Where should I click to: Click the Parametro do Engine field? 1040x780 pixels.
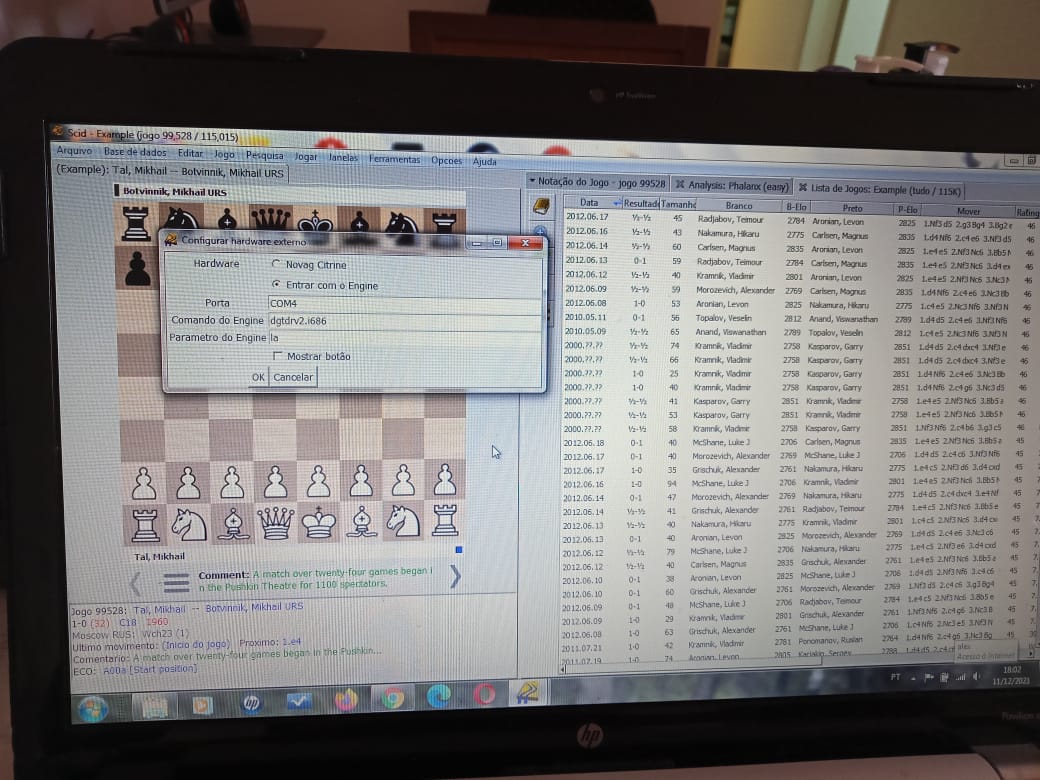click(405, 338)
